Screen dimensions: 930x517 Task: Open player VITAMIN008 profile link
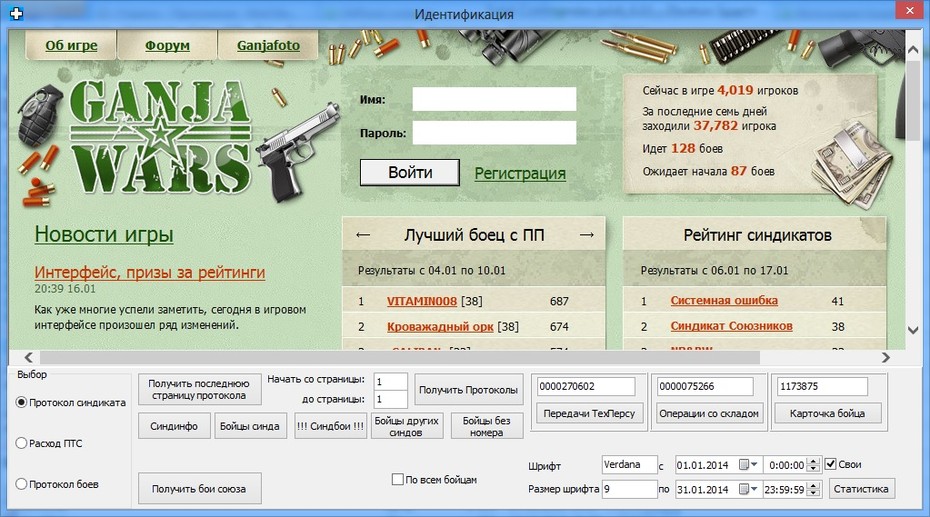(x=422, y=301)
